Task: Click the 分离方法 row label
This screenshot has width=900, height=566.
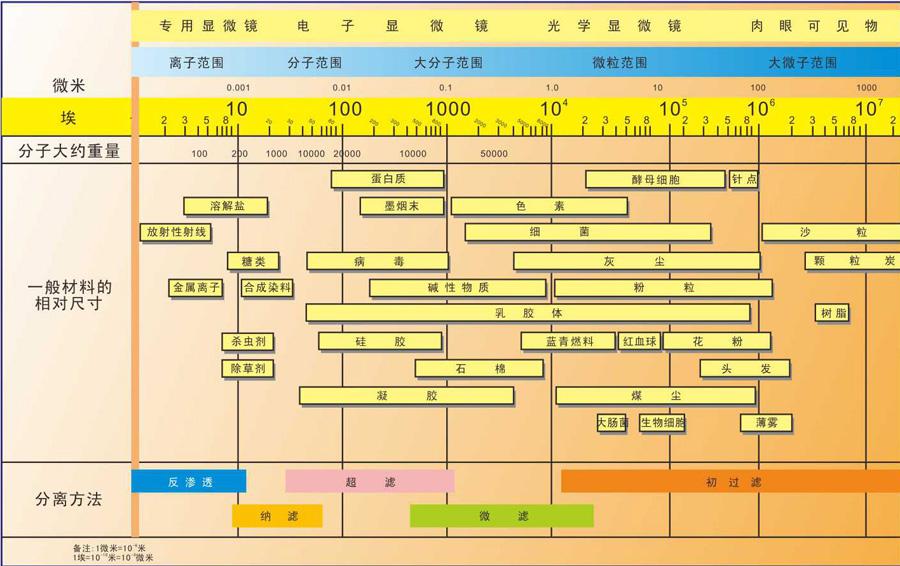Action: [68, 498]
